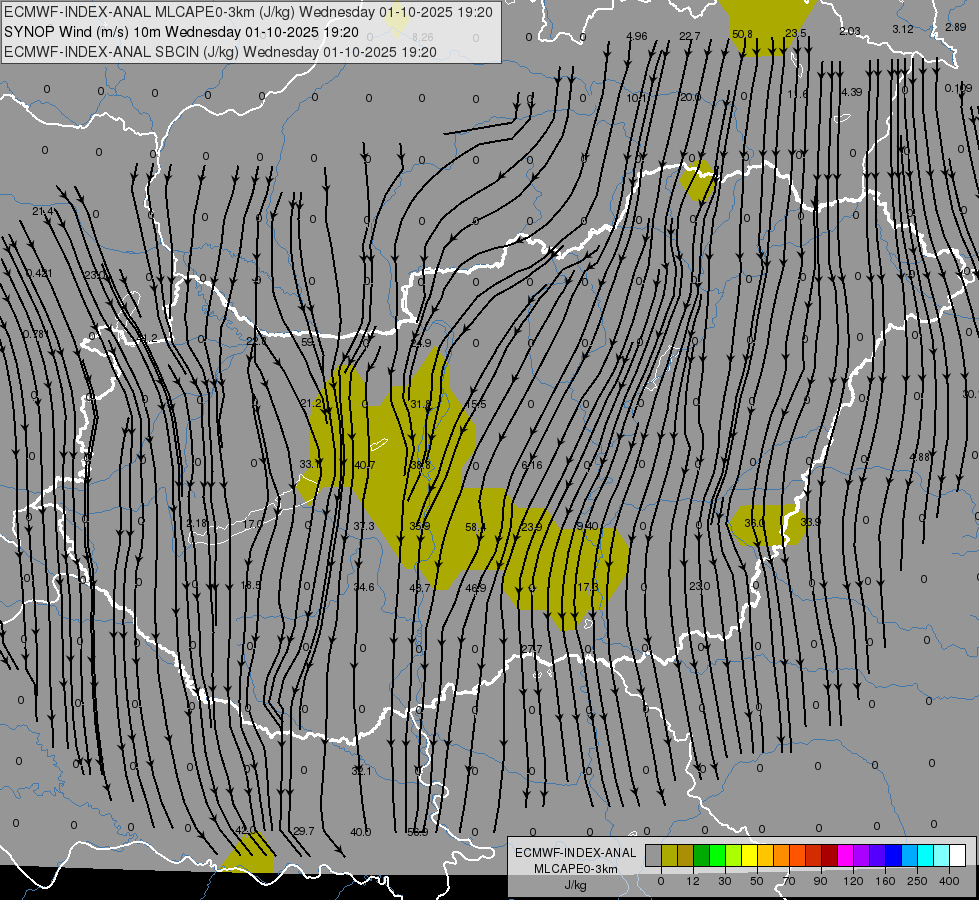Click the map value '29.7'
The height and width of the screenshot is (900, 979).
pyautogui.click(x=303, y=831)
